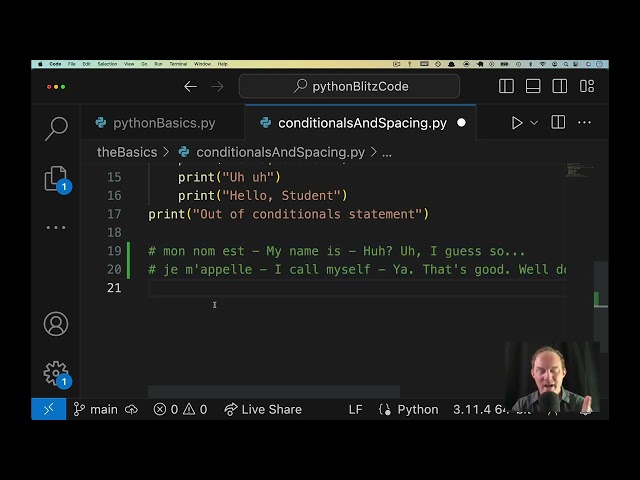Click line number 19 in the gutter
The image size is (640, 480).
[x=114, y=251]
